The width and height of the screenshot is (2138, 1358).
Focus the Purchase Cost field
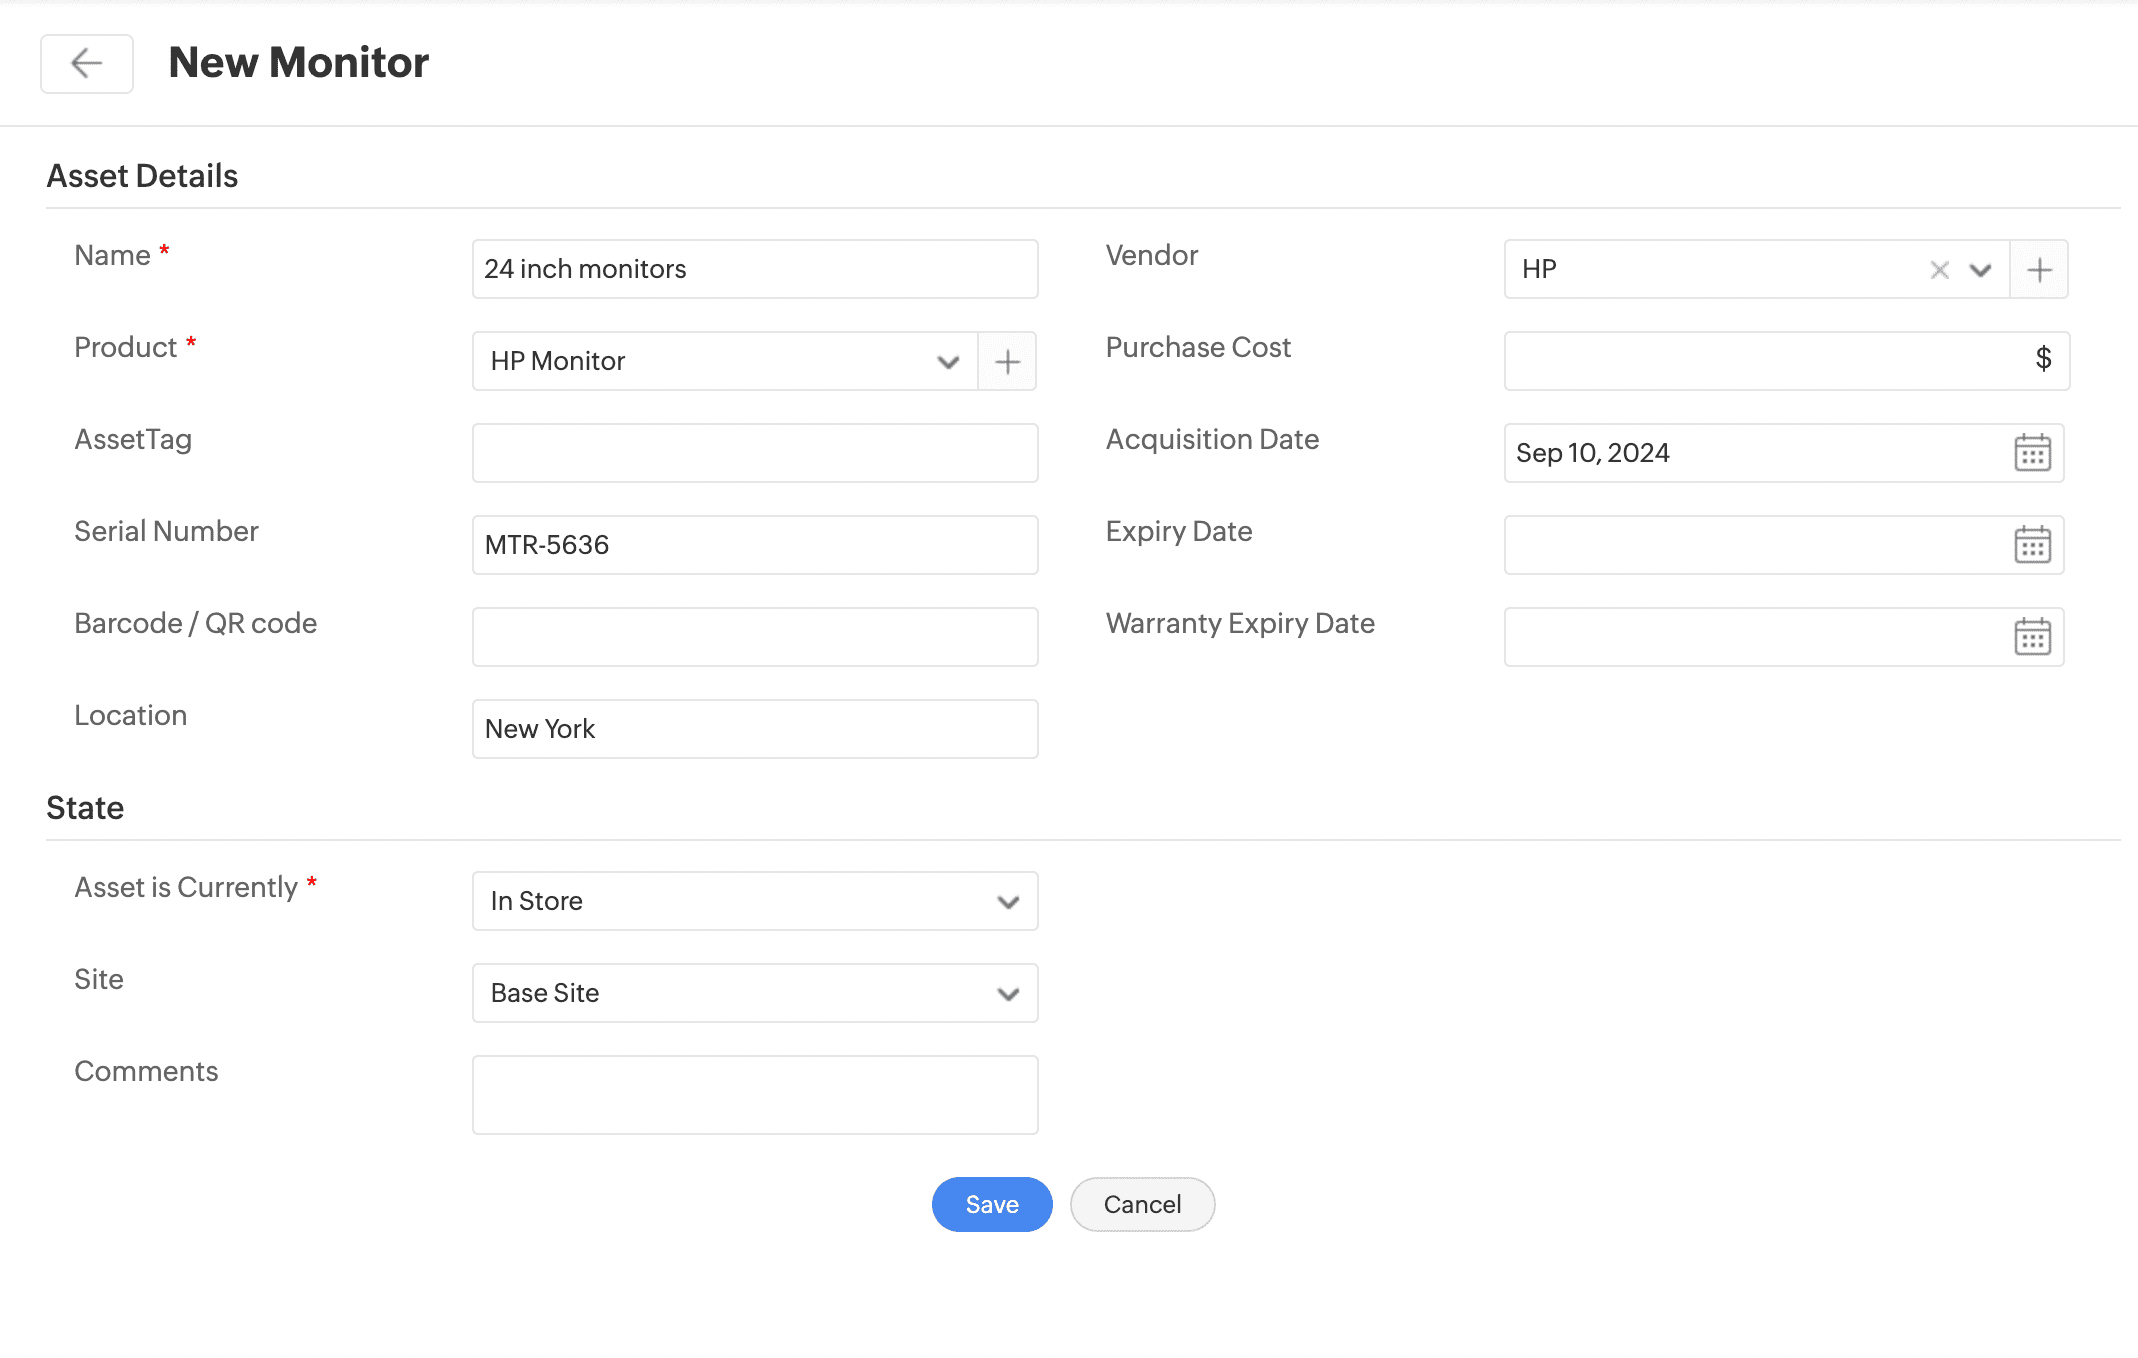coord(1760,361)
